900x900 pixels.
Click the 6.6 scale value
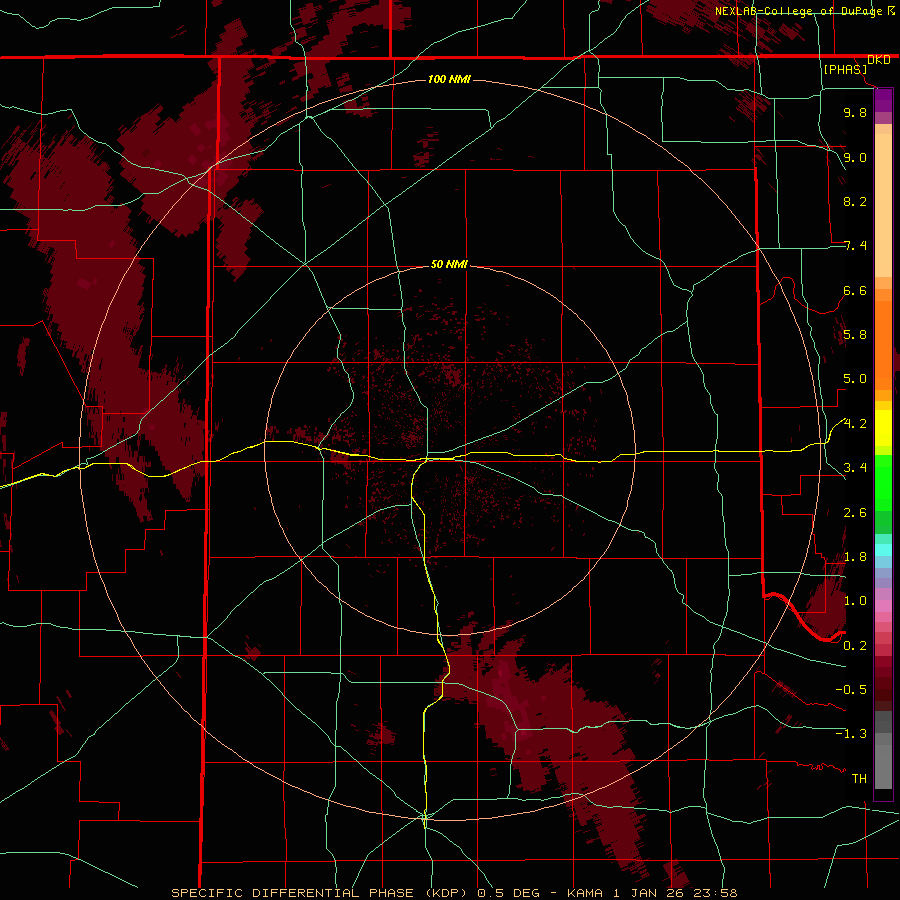click(x=855, y=290)
